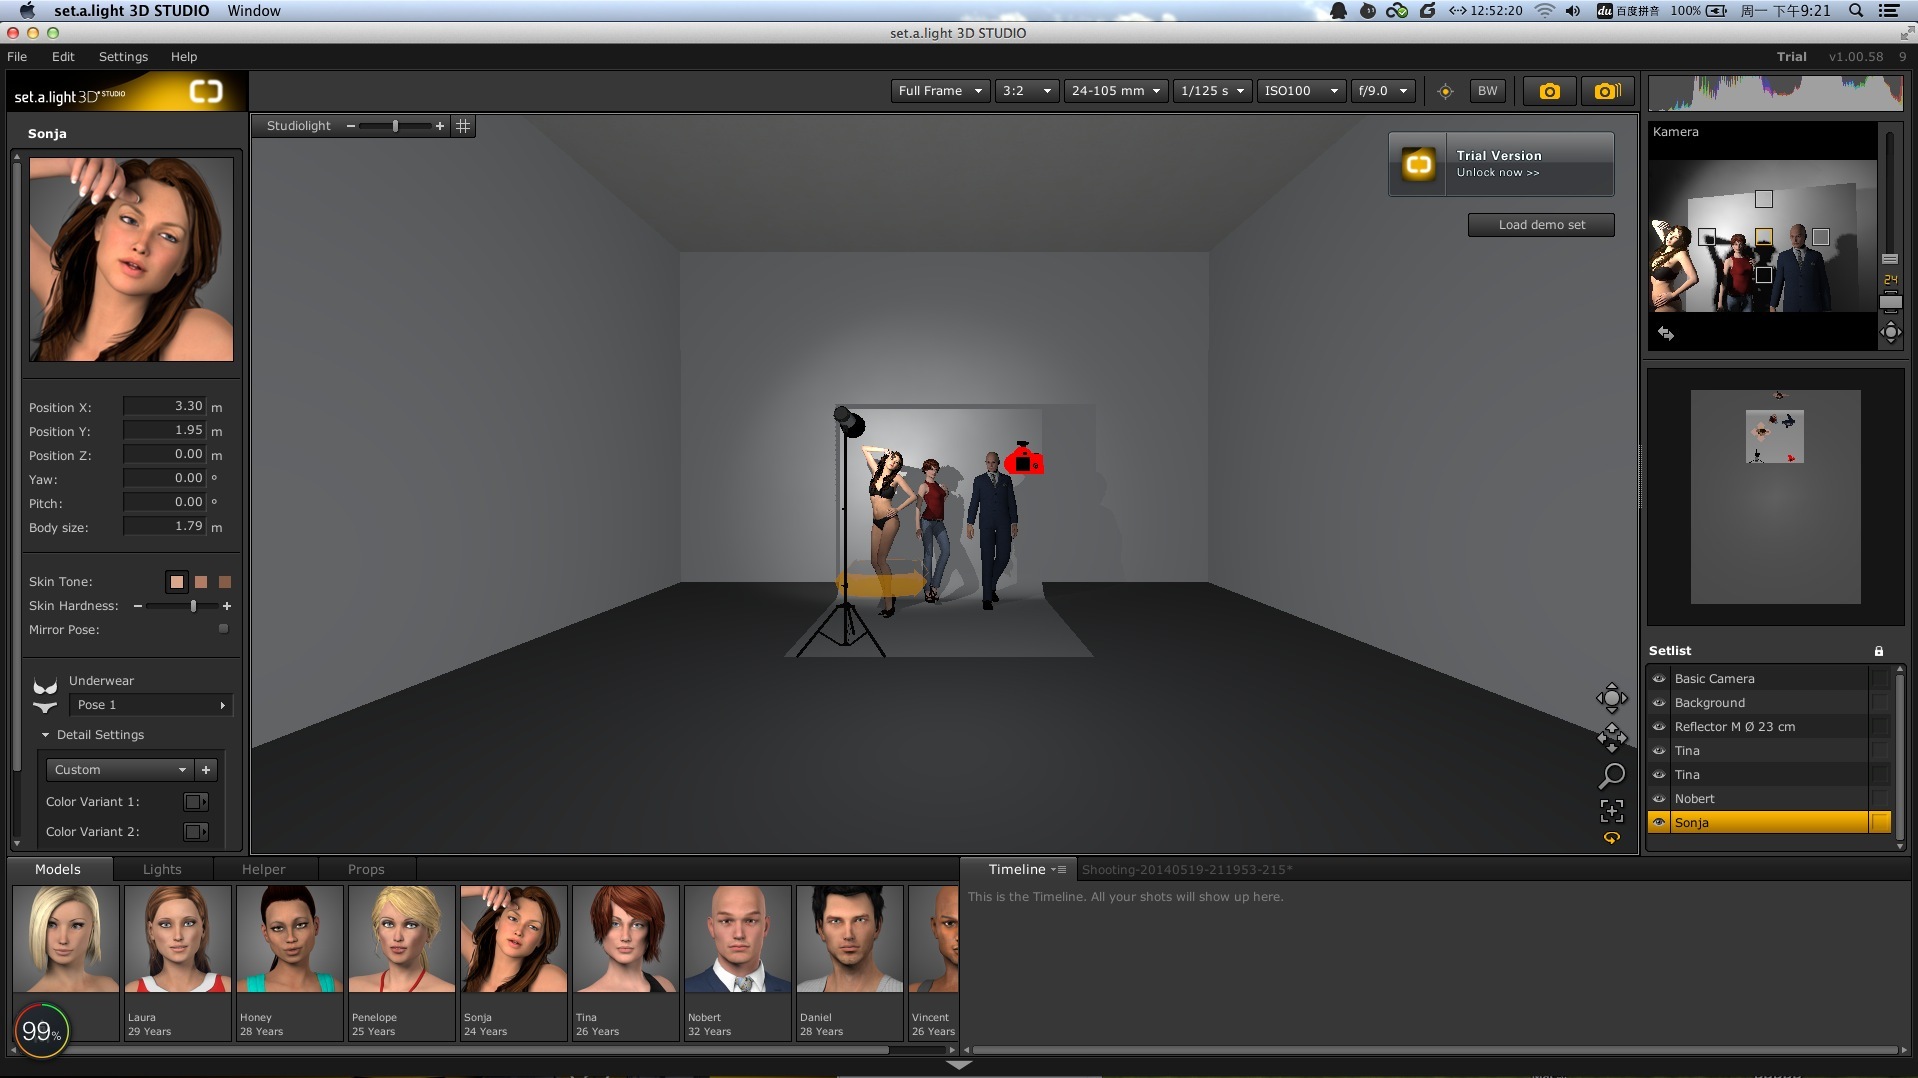Click the four-arrow pan tool in viewport
The image size is (1918, 1078).
[1611, 738]
